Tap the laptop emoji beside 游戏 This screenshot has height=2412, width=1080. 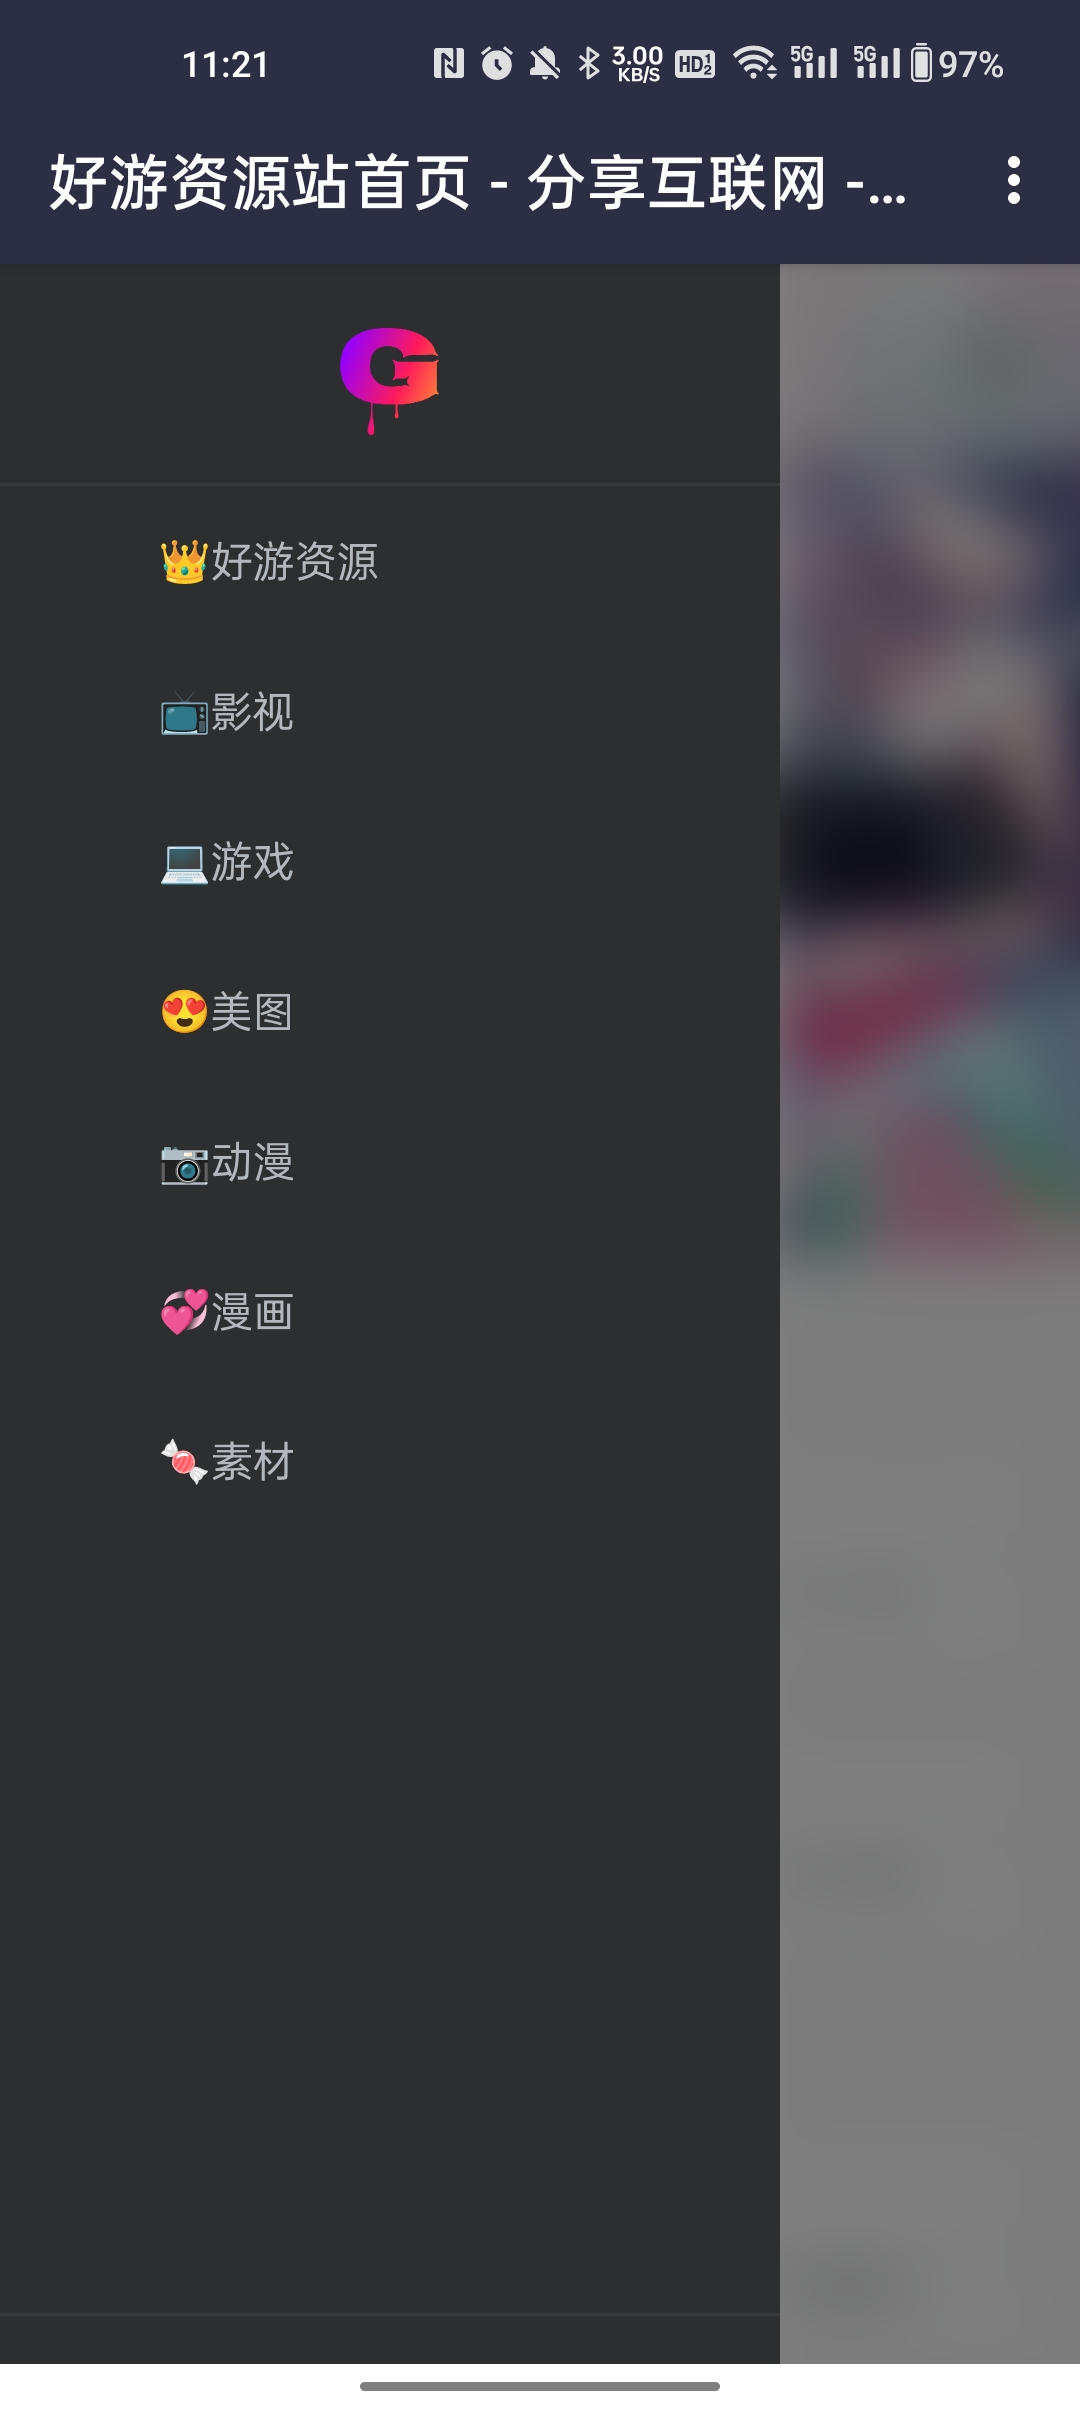(184, 863)
